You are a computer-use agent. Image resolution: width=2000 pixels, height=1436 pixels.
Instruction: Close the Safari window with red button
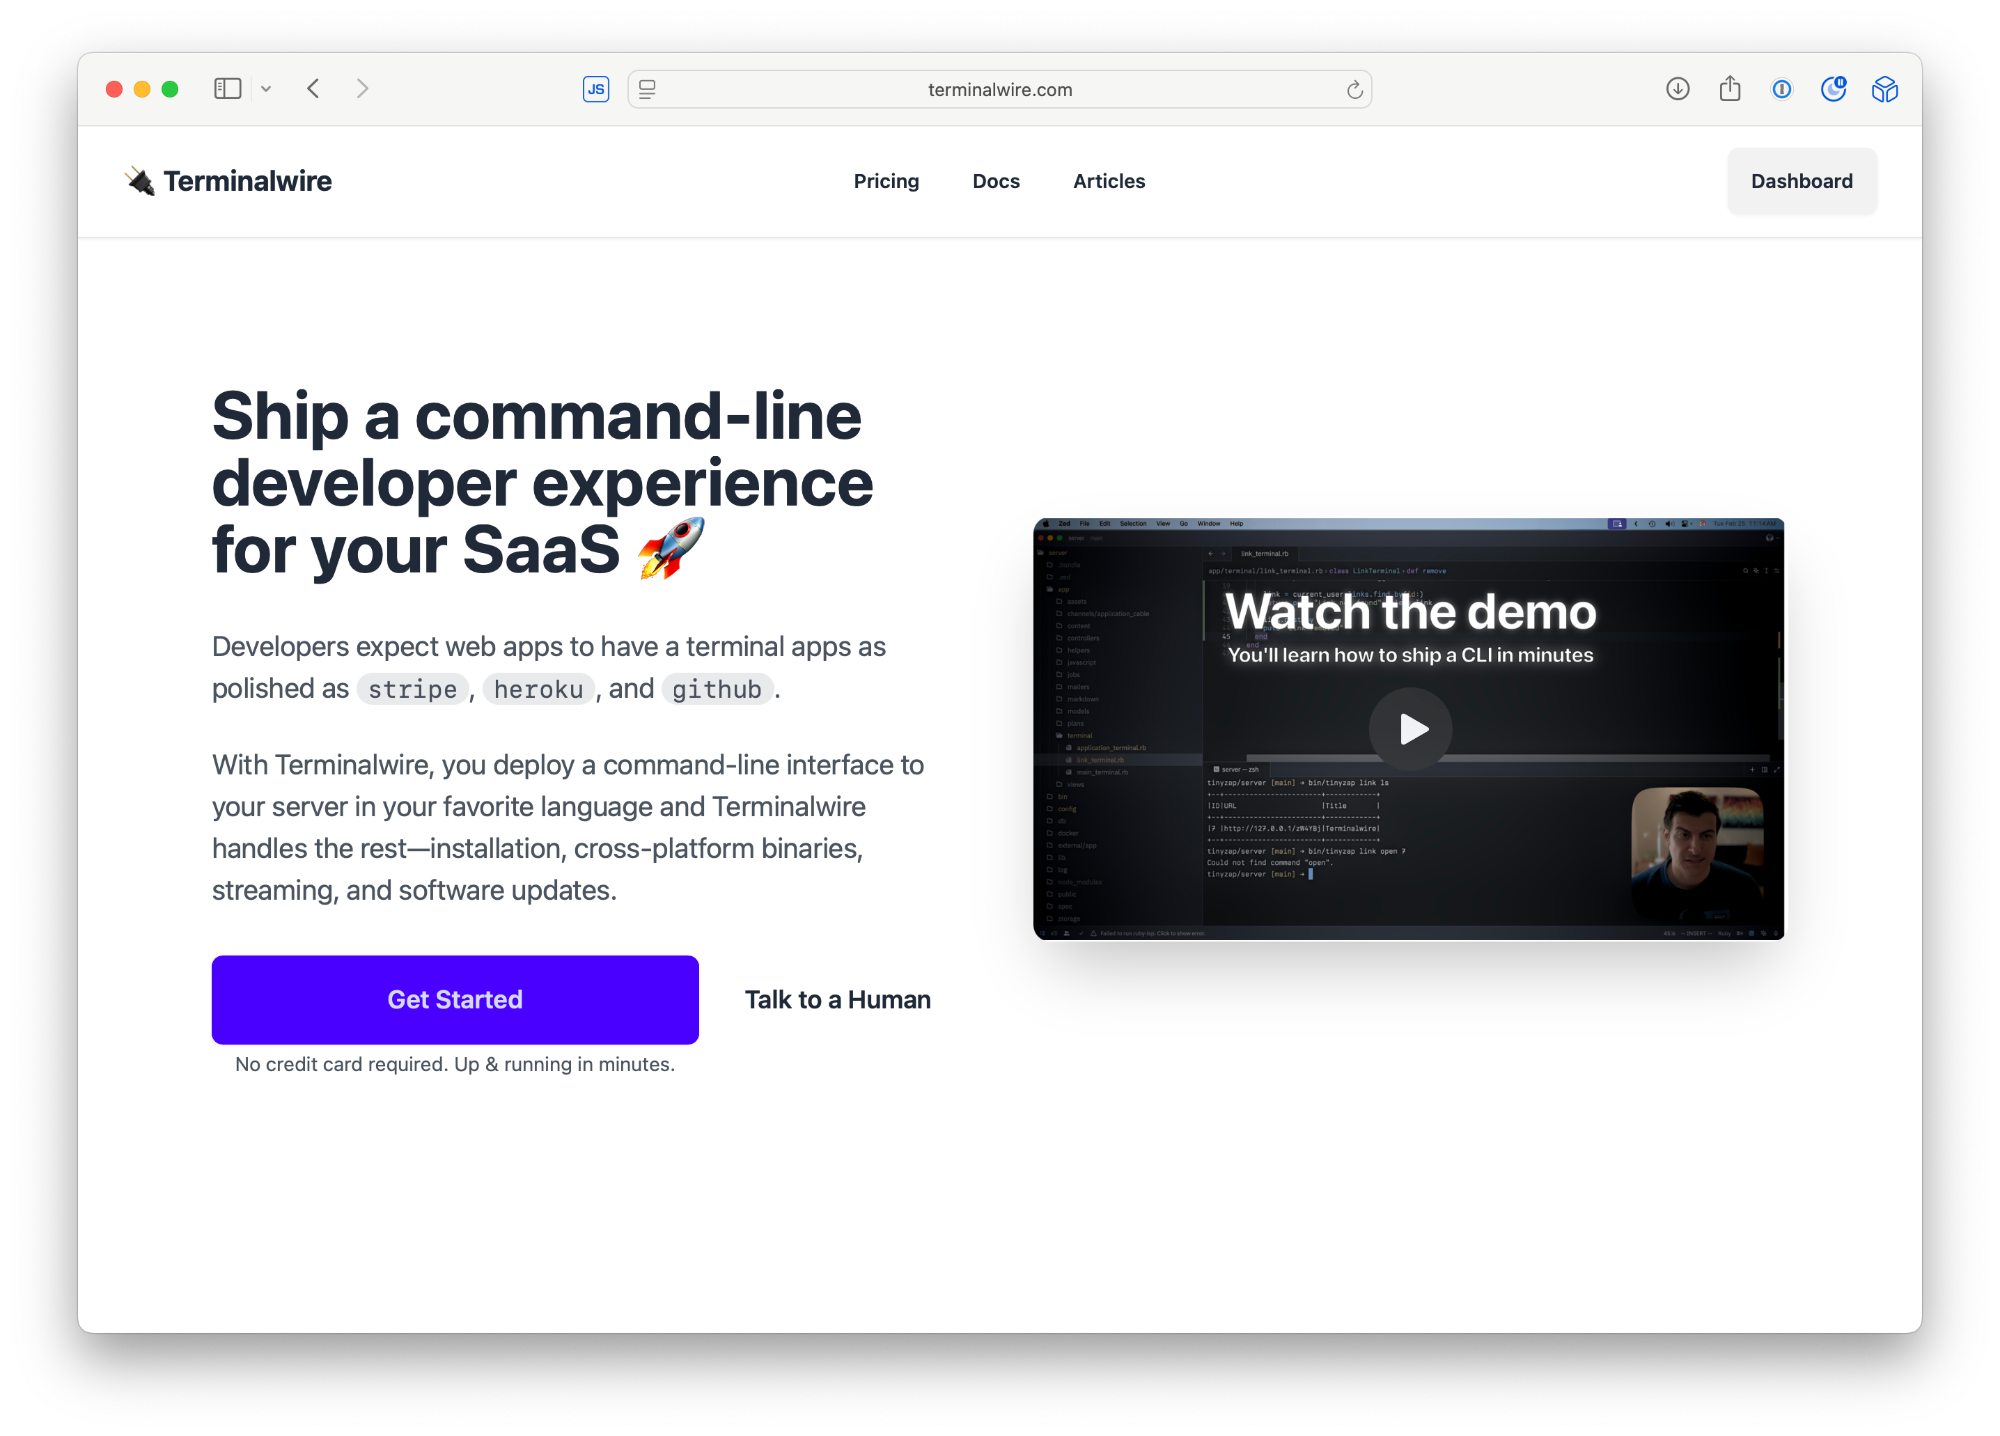point(114,89)
